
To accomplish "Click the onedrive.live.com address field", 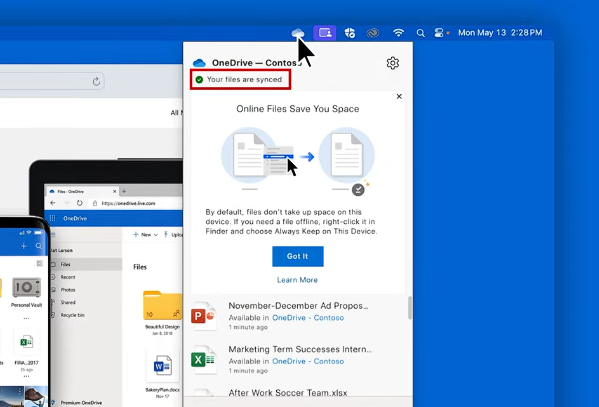I will pyautogui.click(x=128, y=203).
